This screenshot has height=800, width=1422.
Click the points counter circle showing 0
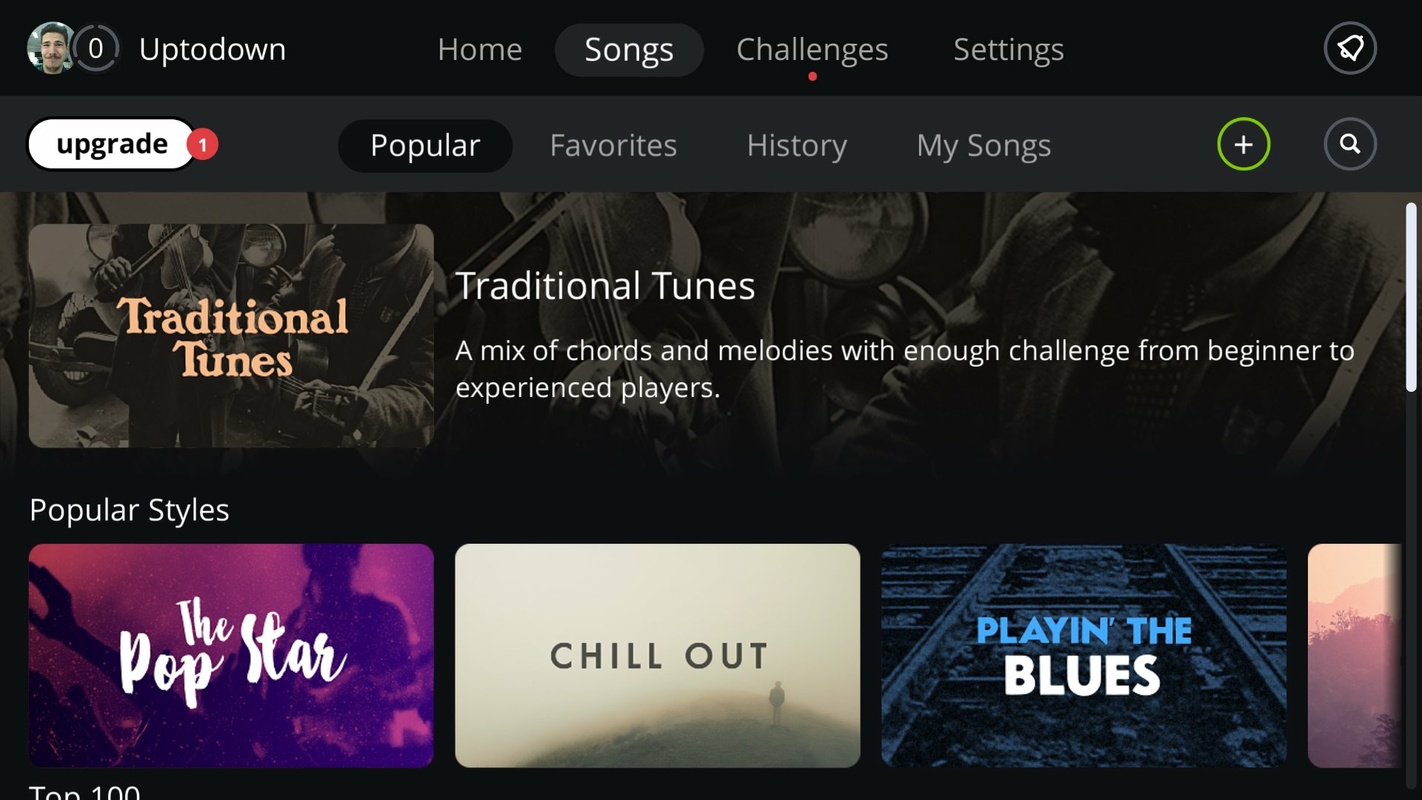point(96,48)
